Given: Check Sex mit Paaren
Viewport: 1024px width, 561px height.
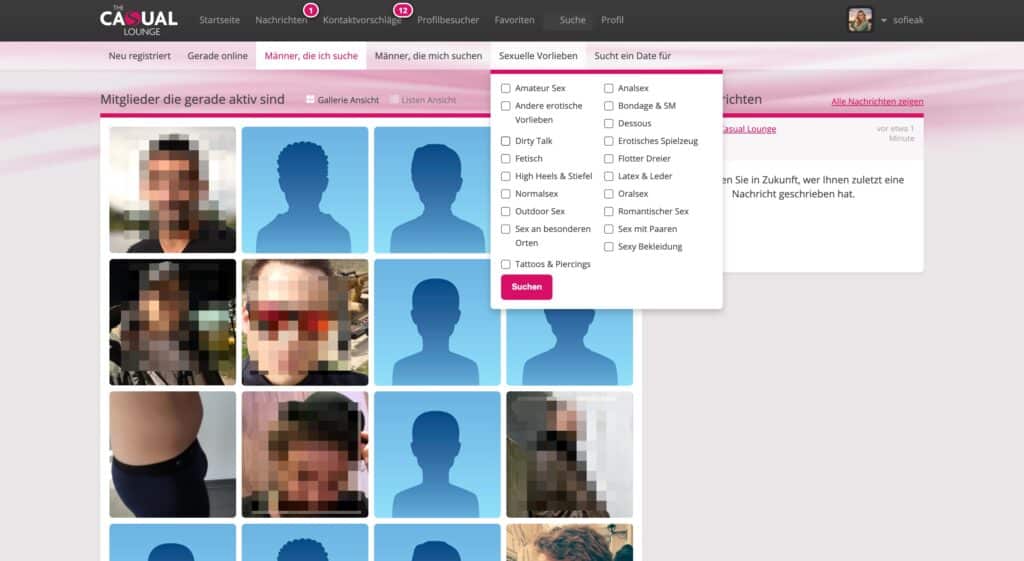Looking at the screenshot, I should (x=609, y=229).
